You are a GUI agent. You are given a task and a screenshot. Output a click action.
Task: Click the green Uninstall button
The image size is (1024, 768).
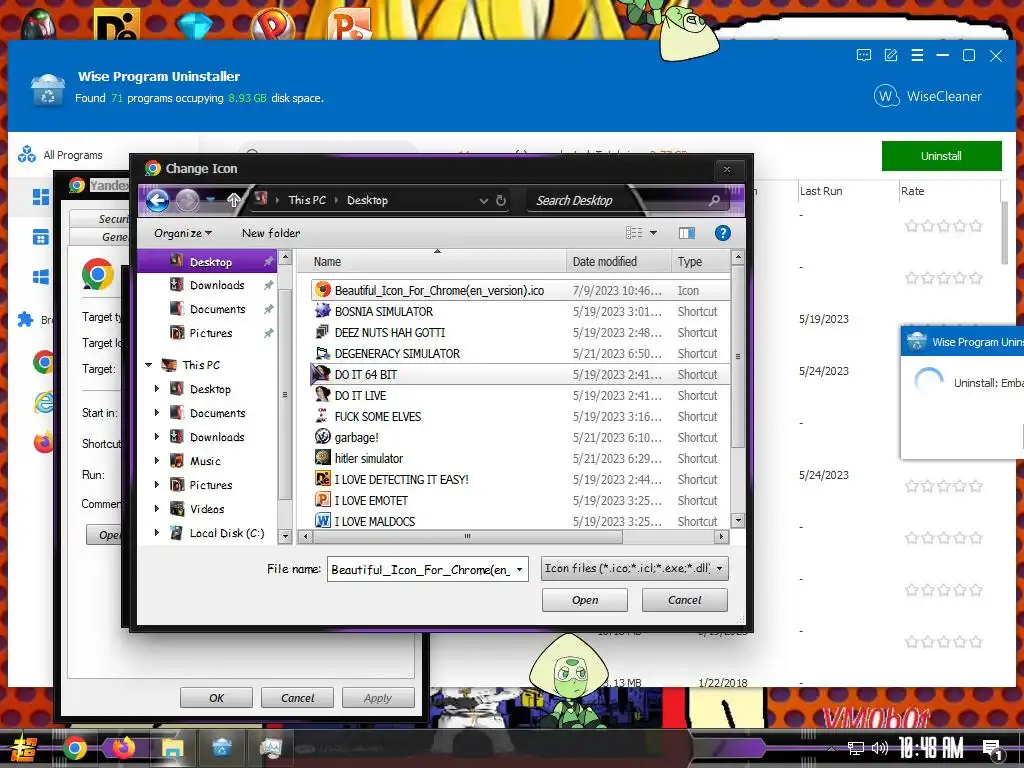coord(941,156)
